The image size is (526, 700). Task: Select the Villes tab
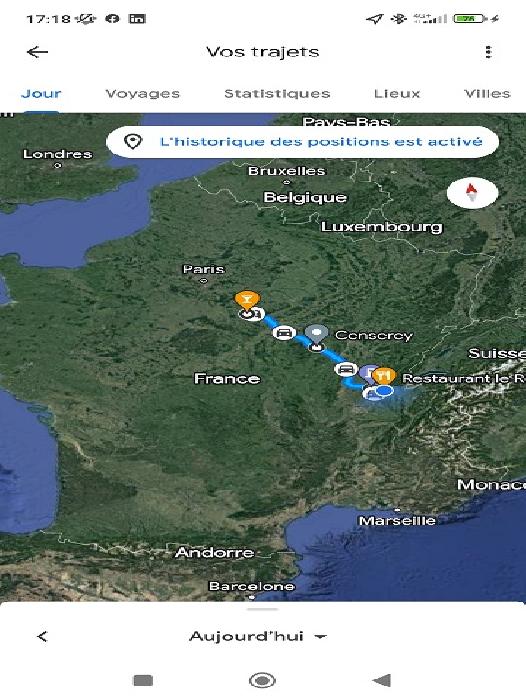tap(487, 94)
